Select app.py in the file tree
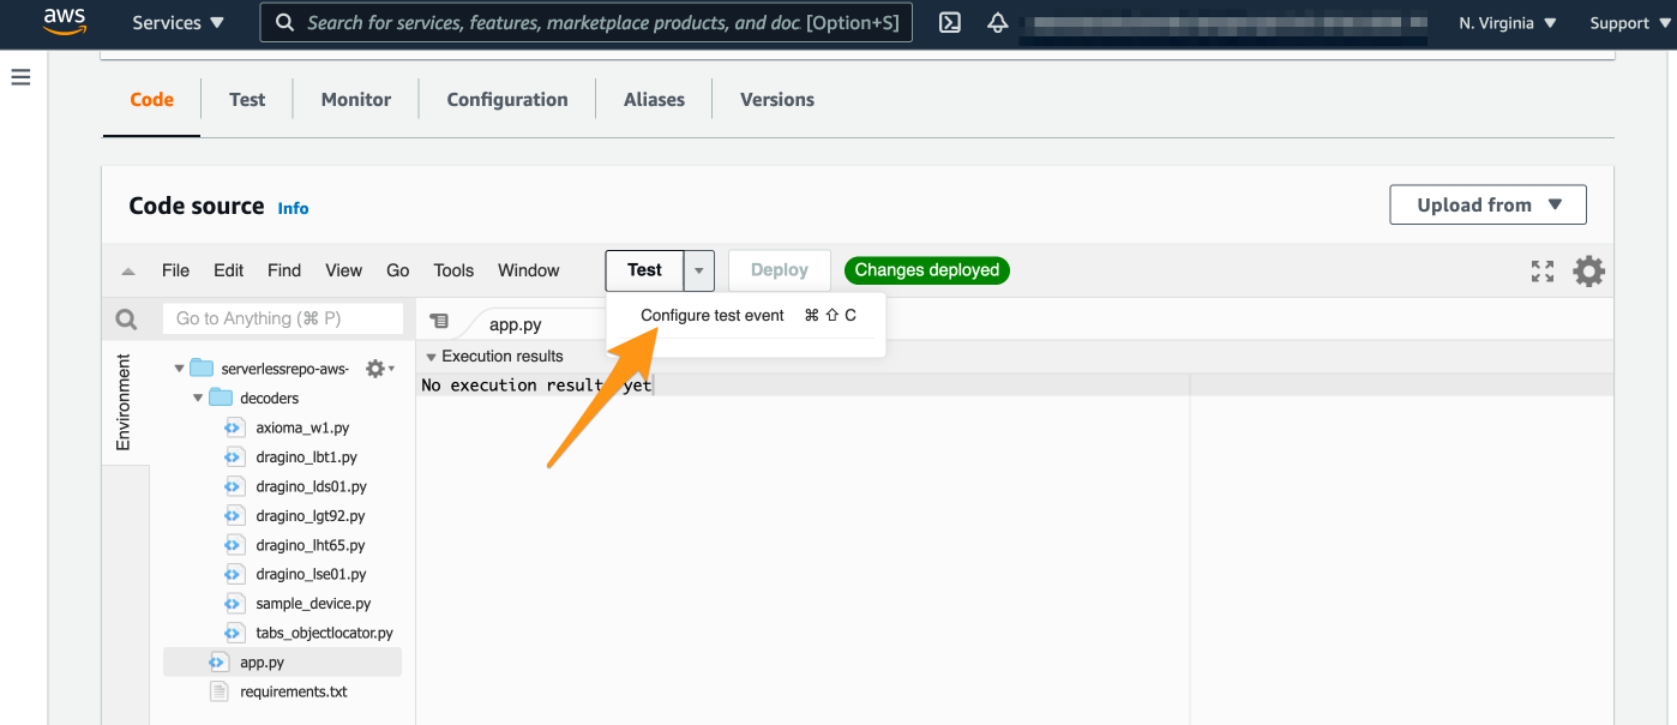 pos(282,662)
